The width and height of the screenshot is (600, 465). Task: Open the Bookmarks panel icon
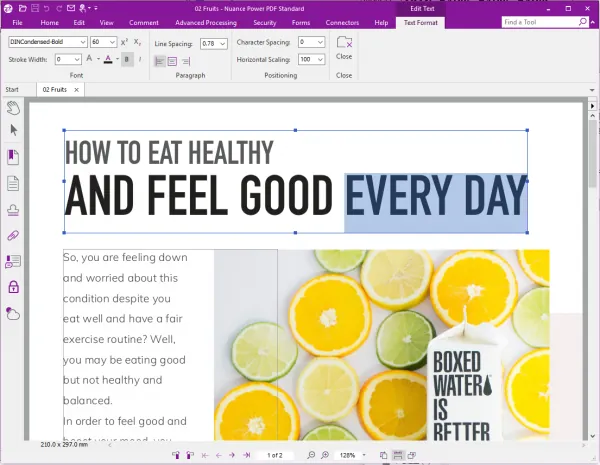point(13,157)
